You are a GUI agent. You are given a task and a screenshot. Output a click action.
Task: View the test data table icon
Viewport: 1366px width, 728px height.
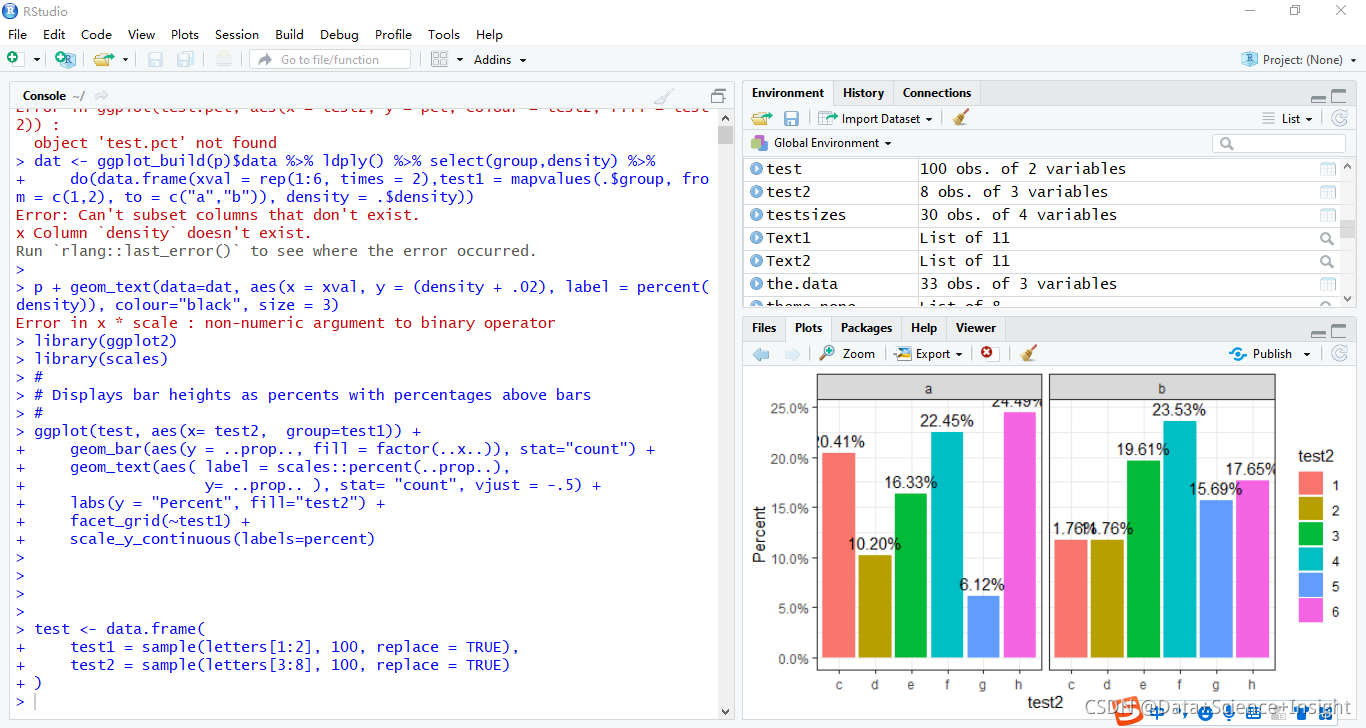point(1328,169)
